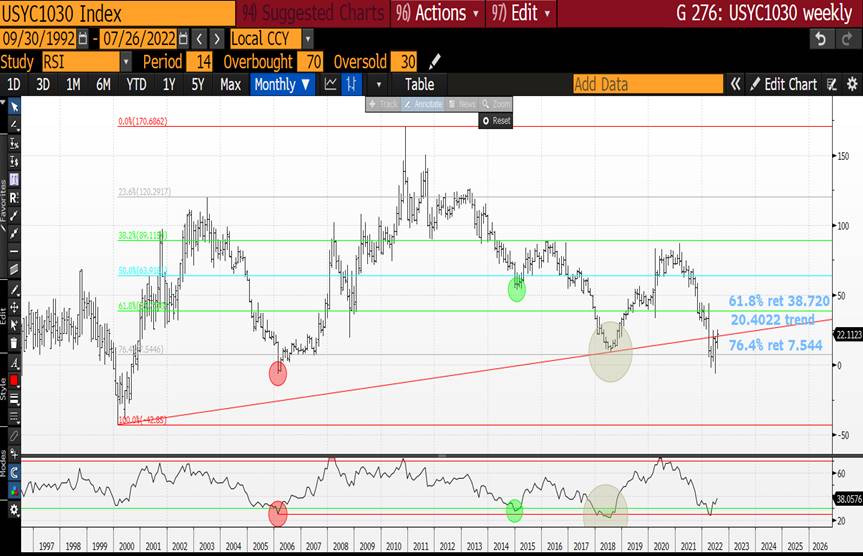This screenshot has height=556, width=863.
Task: Choose the percent change measure tool
Action: 14,144
